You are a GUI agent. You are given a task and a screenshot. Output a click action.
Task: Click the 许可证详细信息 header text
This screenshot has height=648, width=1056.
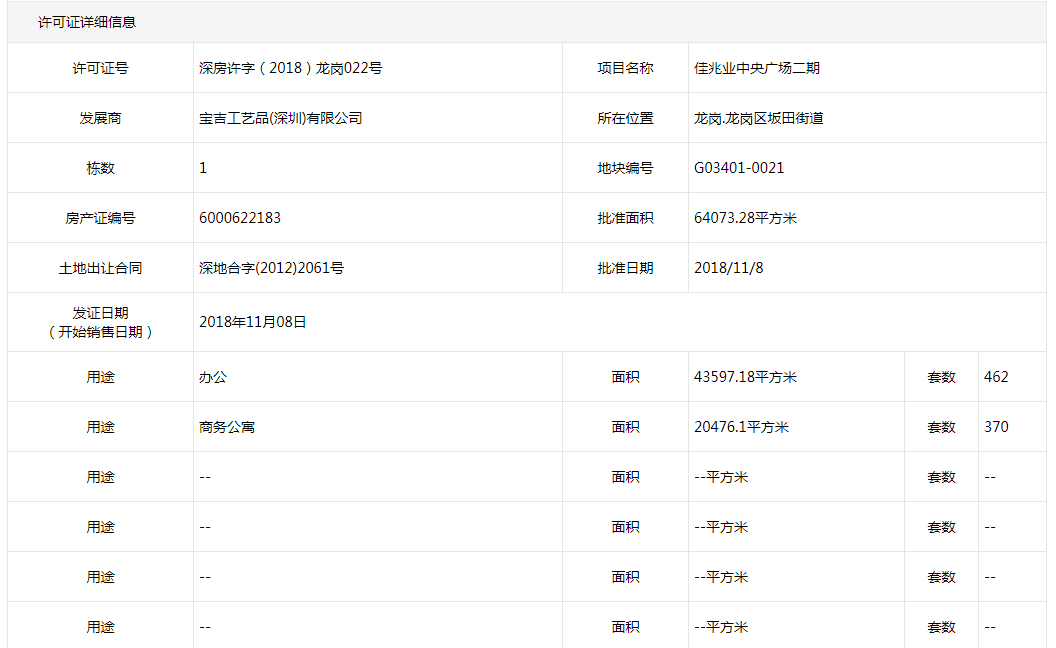tap(87, 22)
